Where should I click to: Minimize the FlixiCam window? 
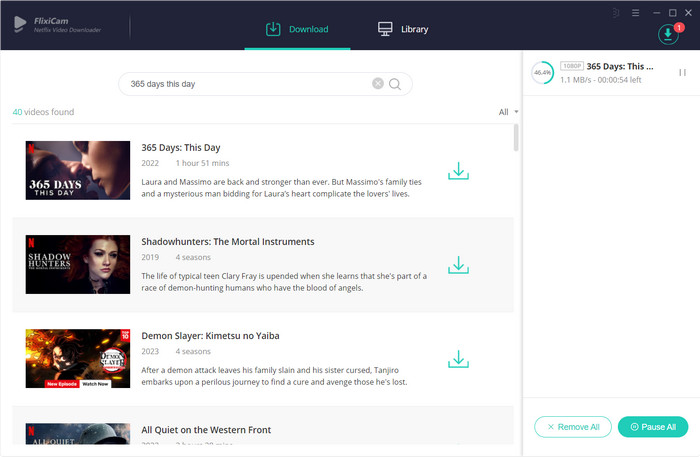[x=656, y=13]
